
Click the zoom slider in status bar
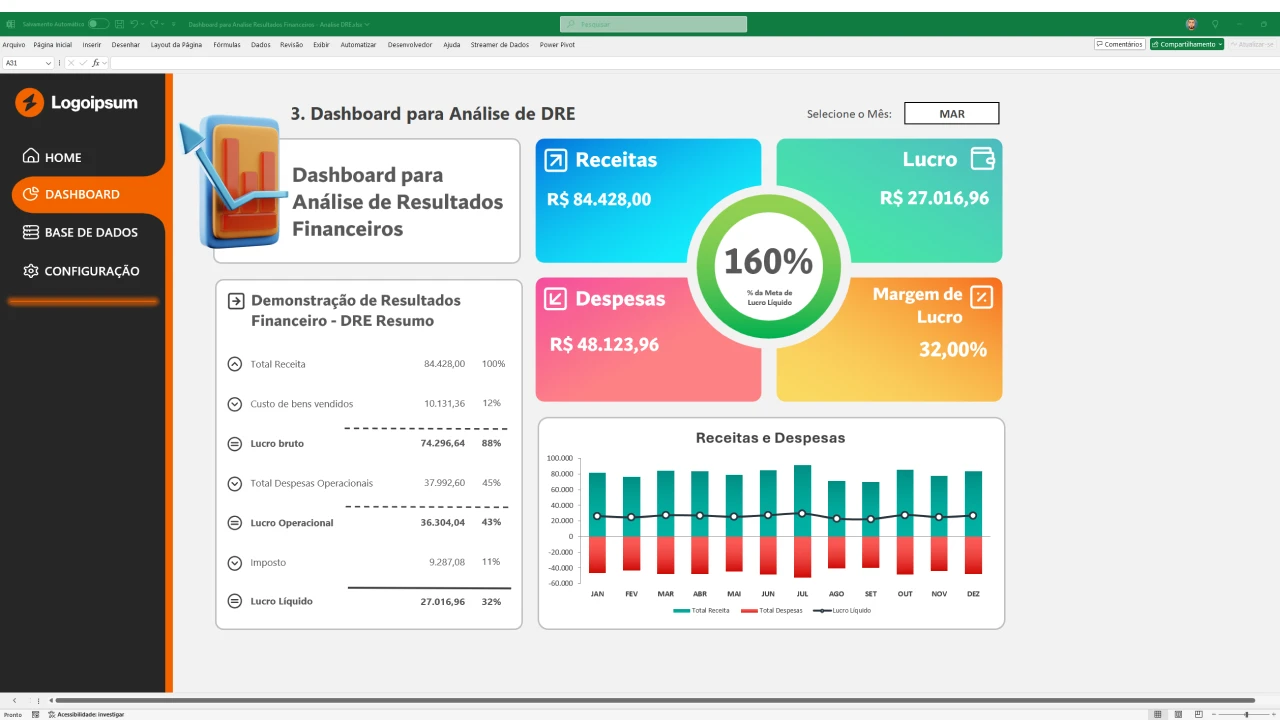point(1245,714)
